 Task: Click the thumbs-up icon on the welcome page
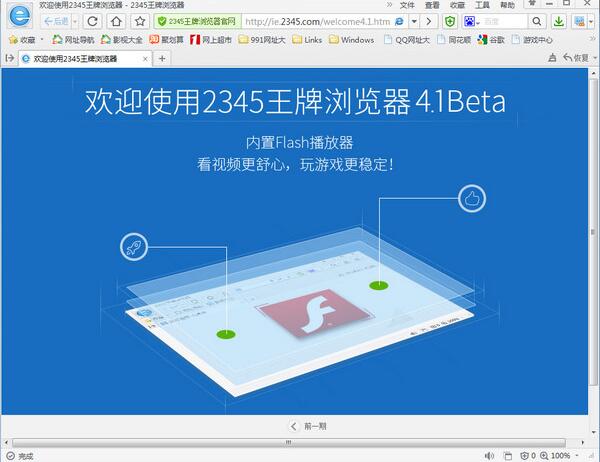[470, 198]
